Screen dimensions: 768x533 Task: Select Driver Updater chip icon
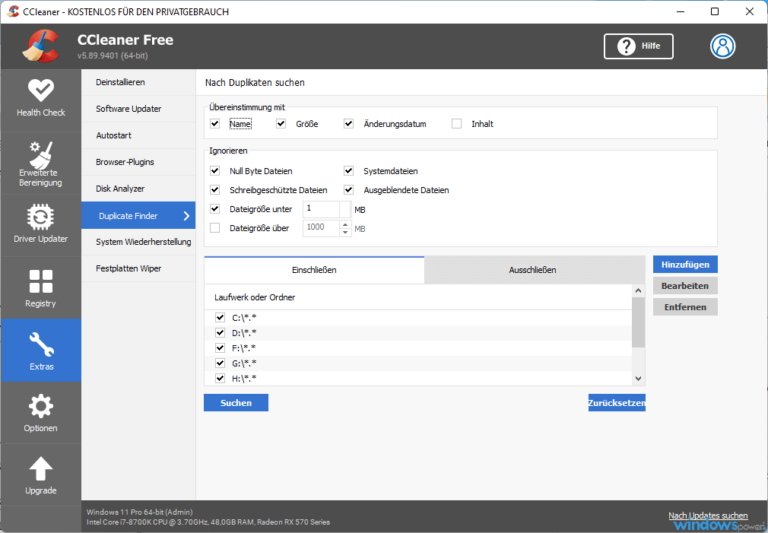[40, 218]
